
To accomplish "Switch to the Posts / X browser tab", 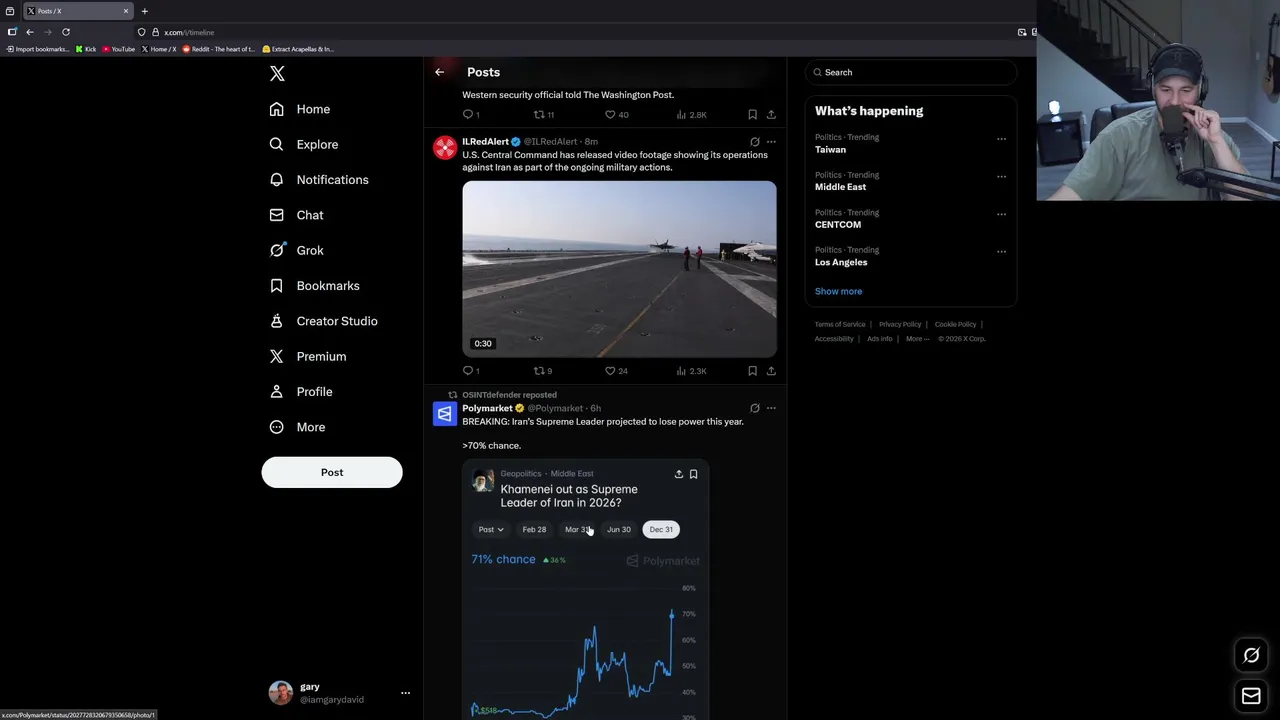I will tap(77, 11).
